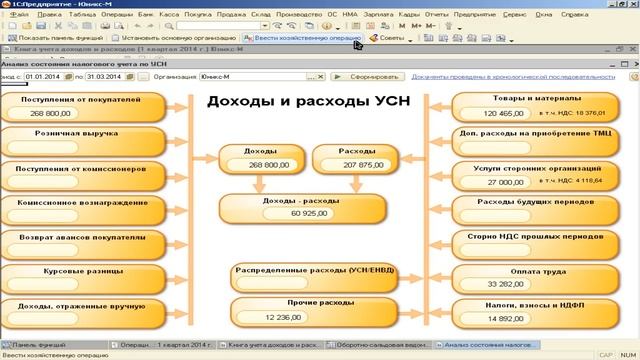This screenshot has width=640, height=360.
Task: Switch to Книга учета доходов и расх tab
Action: (270, 345)
